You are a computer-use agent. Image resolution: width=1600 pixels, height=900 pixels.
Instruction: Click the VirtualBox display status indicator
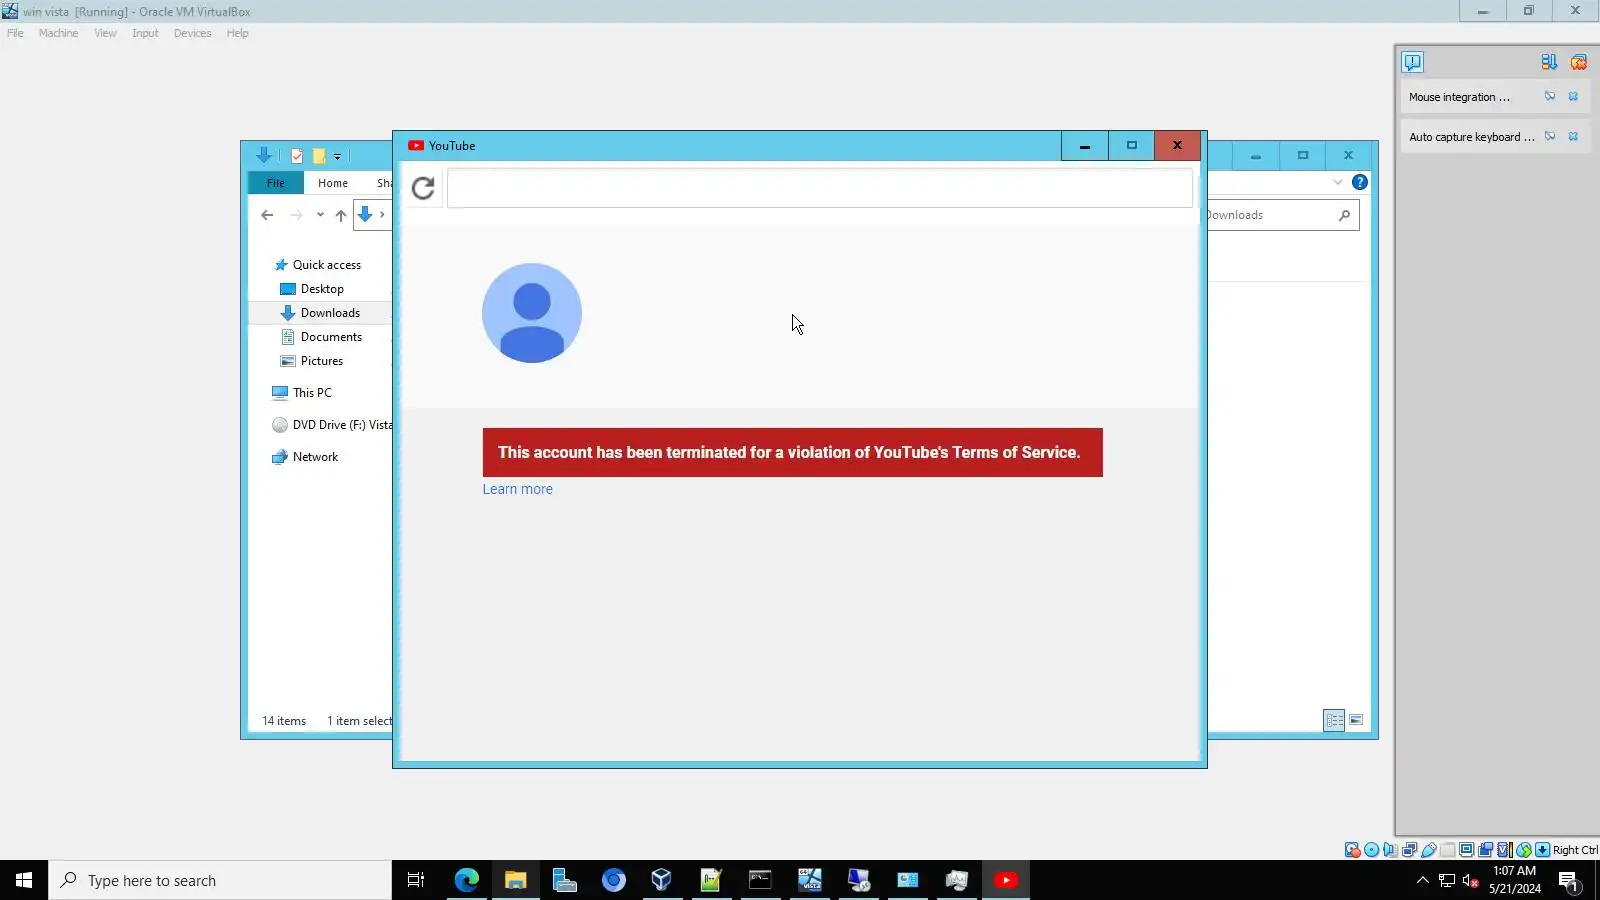point(1467,850)
